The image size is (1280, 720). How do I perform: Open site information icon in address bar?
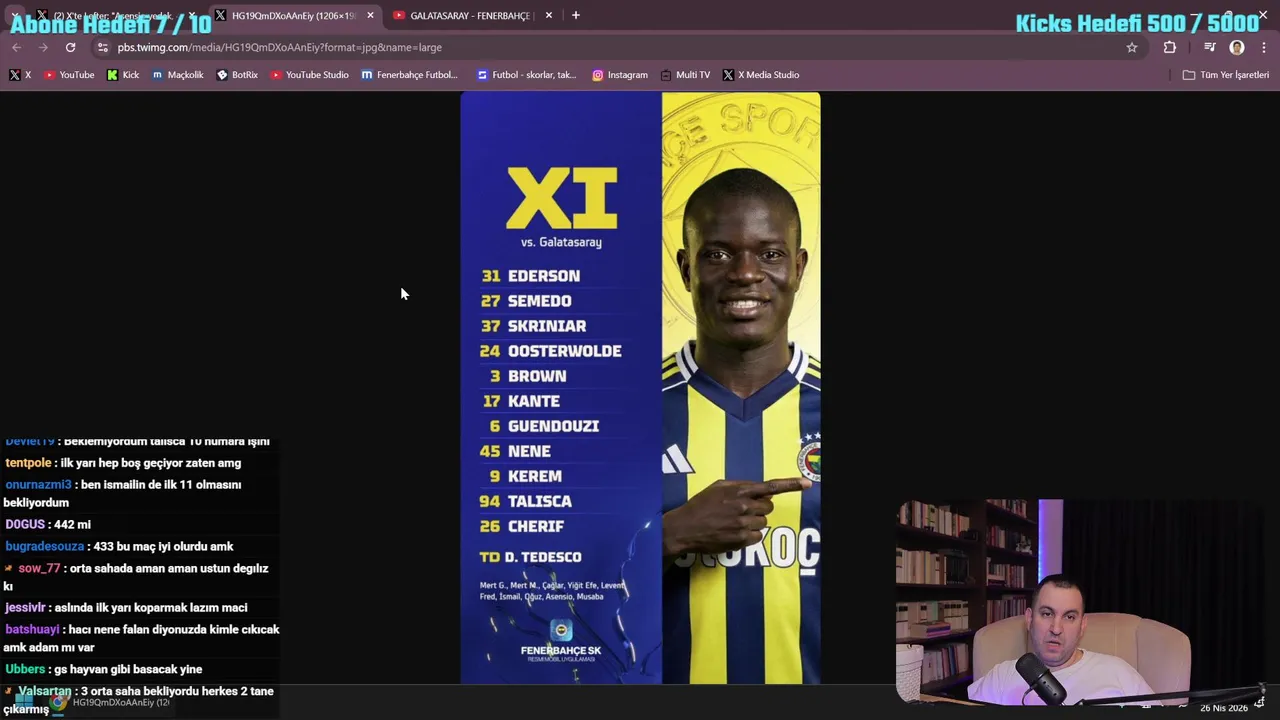[x=102, y=47]
